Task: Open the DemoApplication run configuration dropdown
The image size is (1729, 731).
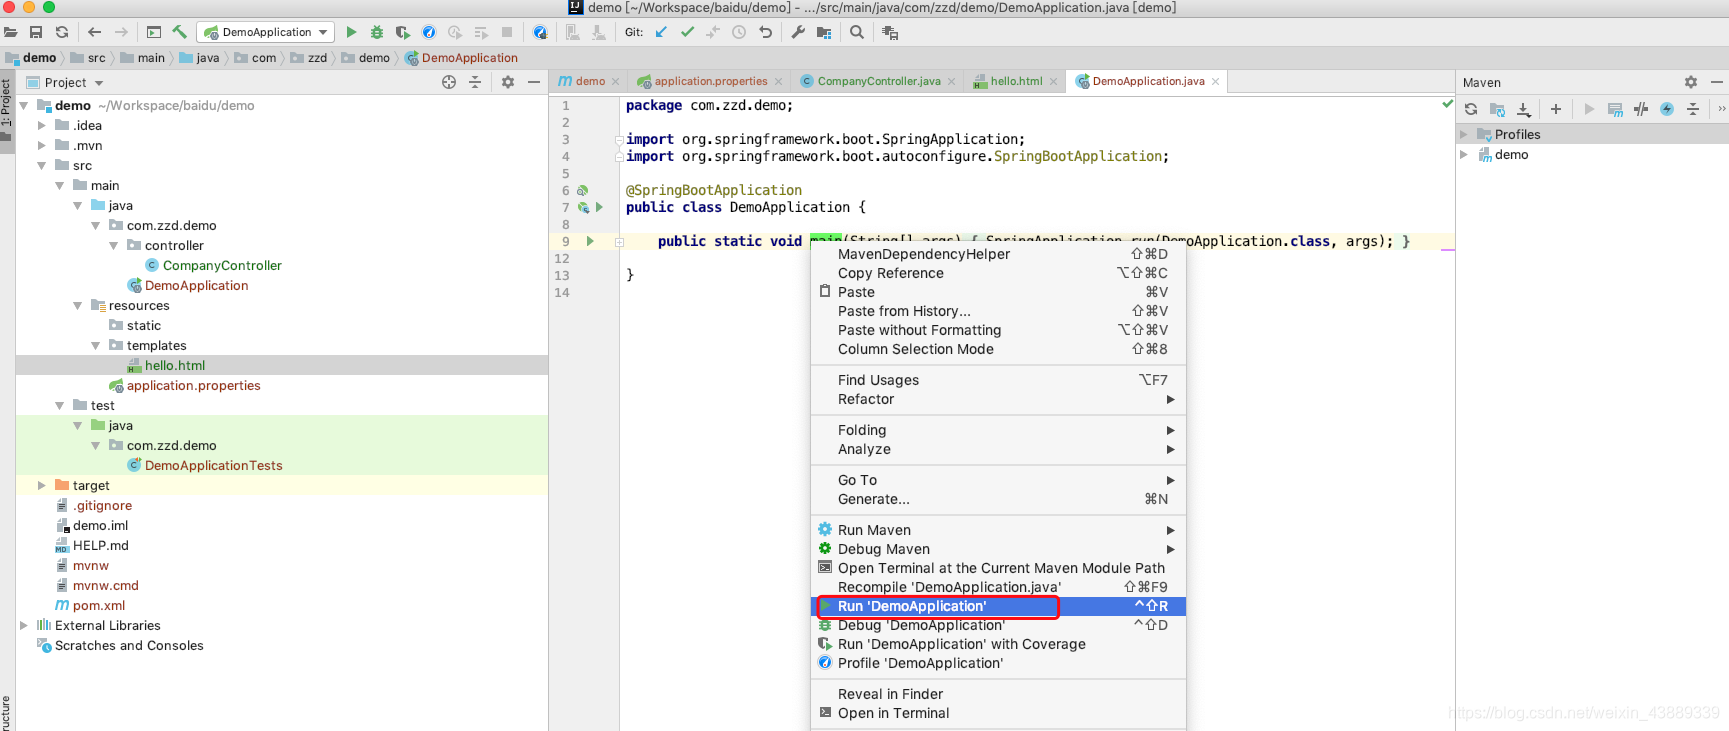Action: point(266,32)
